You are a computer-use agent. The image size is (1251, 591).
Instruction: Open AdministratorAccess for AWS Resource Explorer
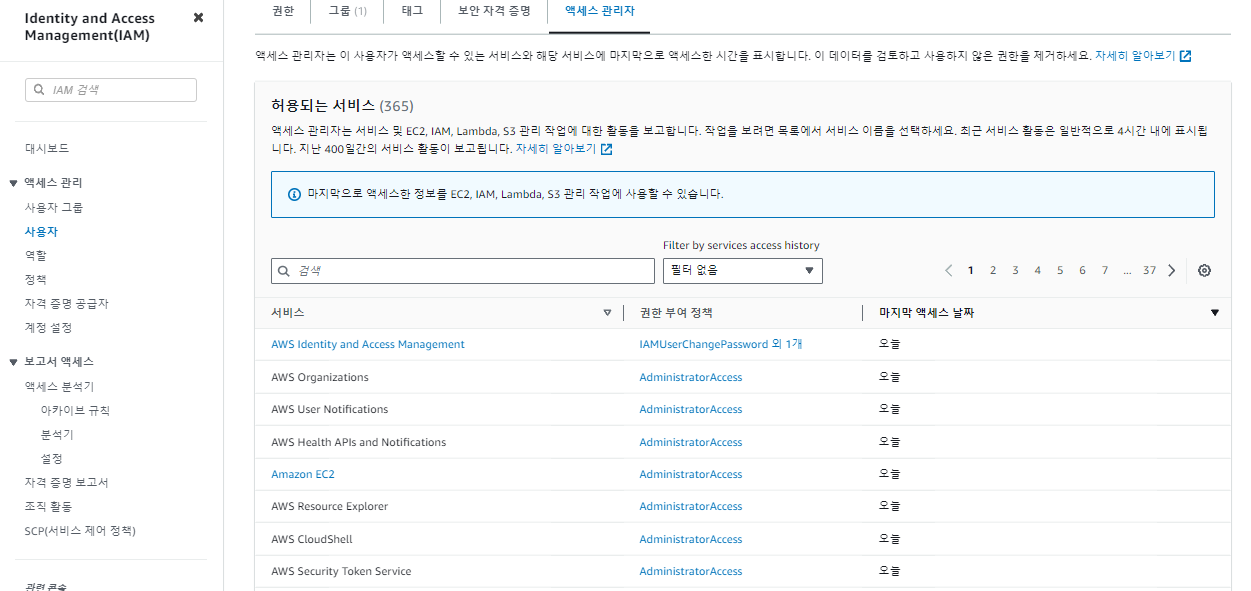click(691, 506)
